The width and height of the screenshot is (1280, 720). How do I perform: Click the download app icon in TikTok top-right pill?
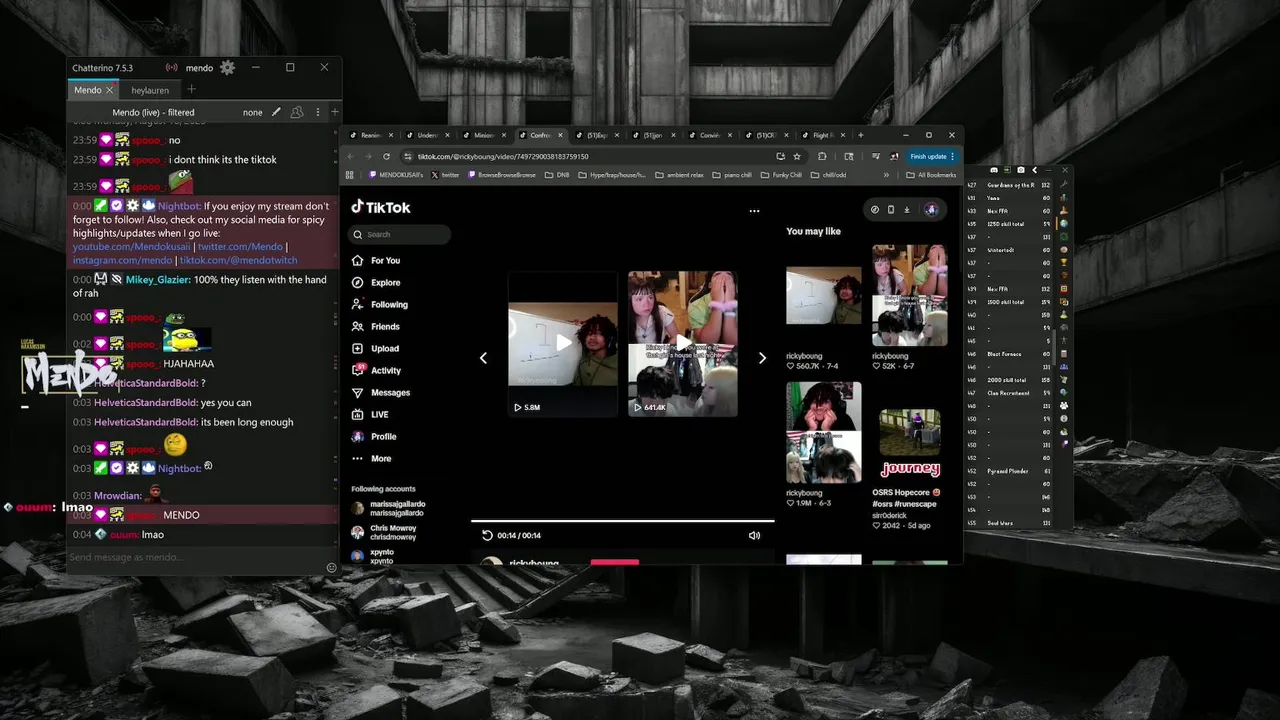coord(907,210)
